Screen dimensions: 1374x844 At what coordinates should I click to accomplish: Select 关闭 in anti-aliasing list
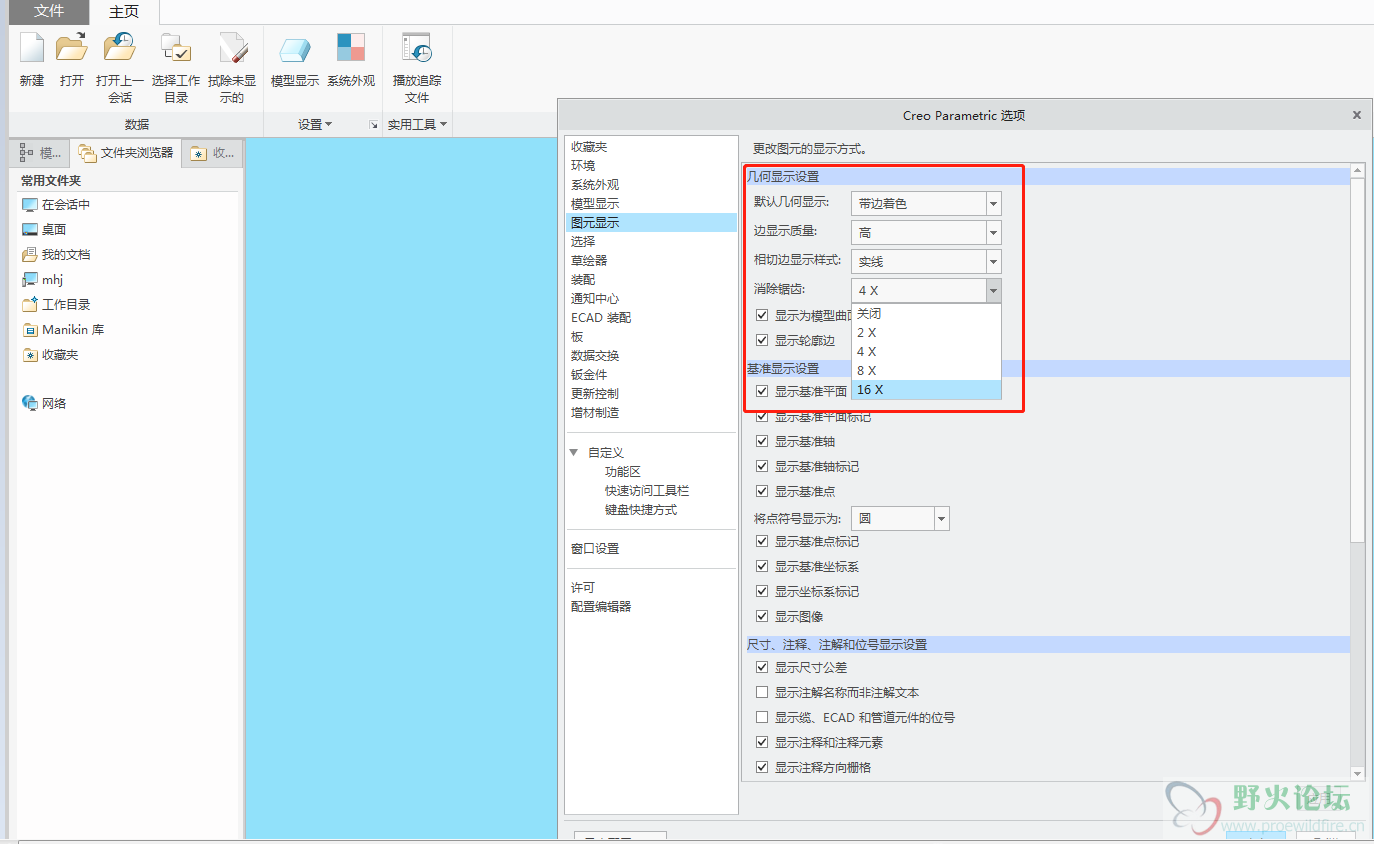point(926,313)
